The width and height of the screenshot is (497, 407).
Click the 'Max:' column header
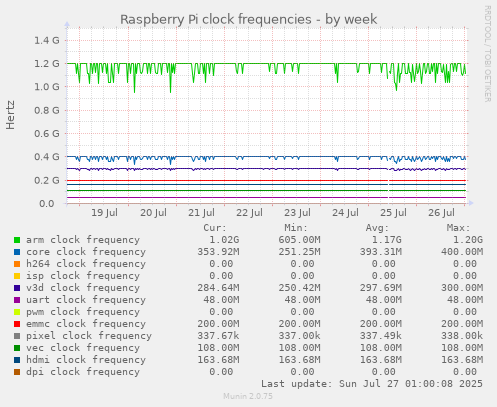(x=458, y=228)
